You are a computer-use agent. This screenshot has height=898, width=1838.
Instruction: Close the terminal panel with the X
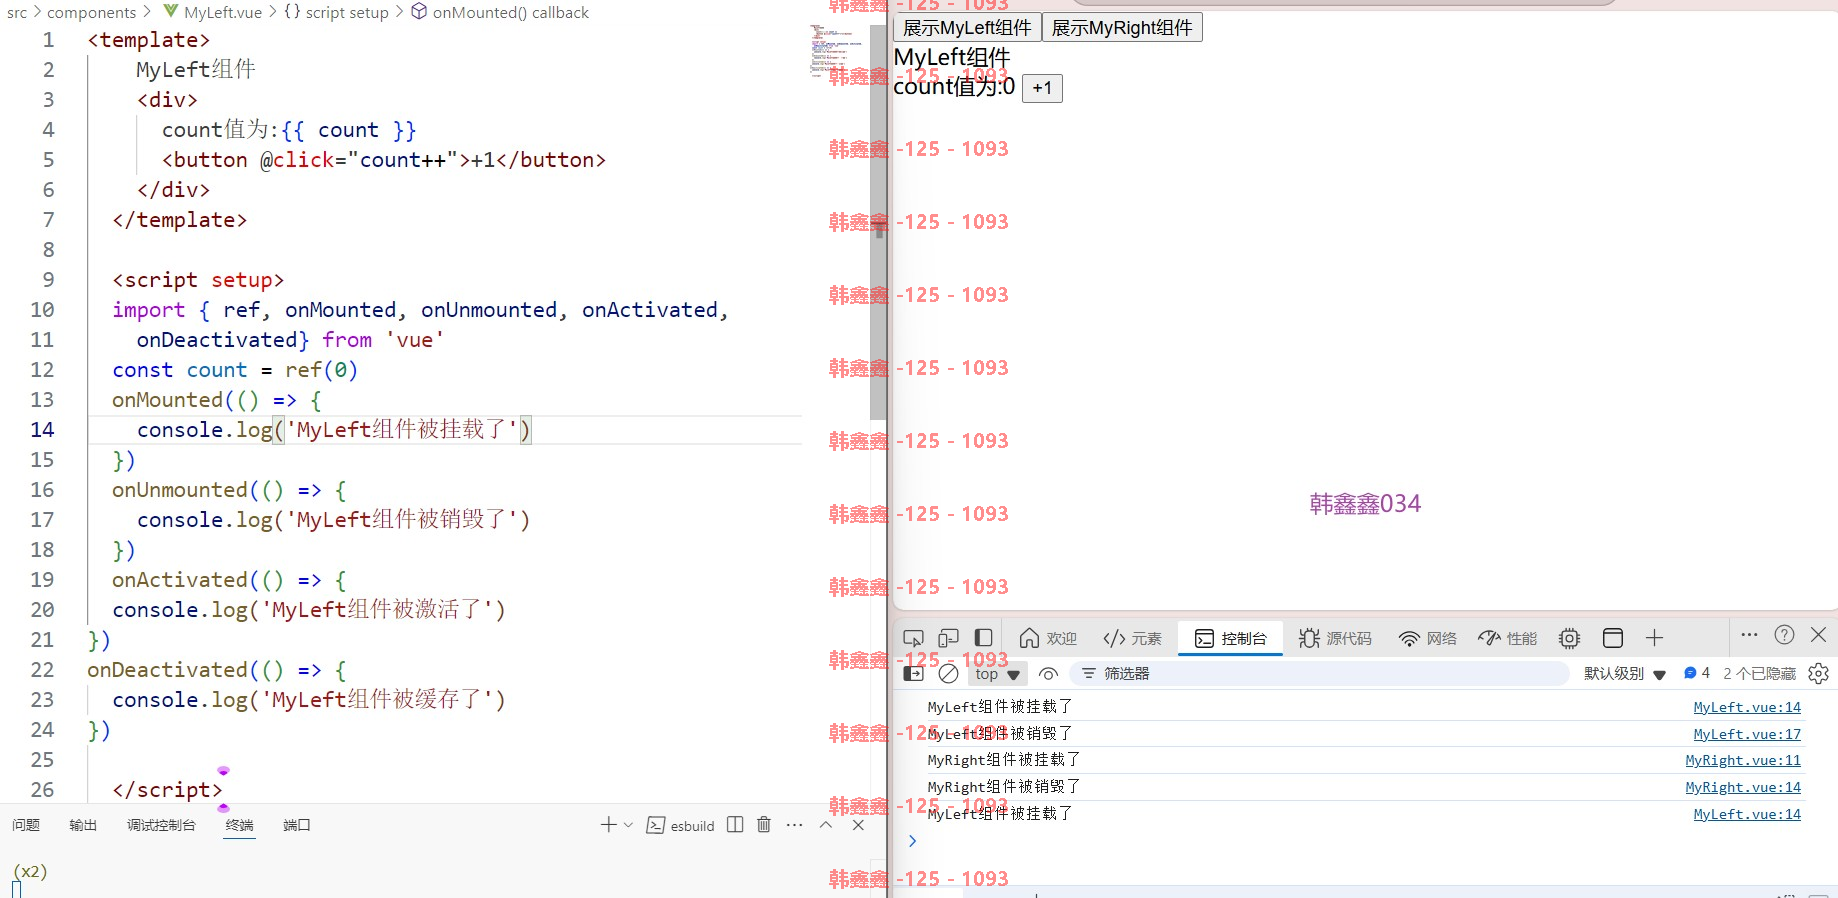[x=858, y=825]
